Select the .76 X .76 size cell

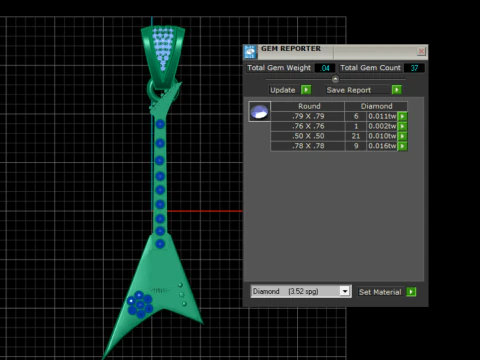click(308, 126)
